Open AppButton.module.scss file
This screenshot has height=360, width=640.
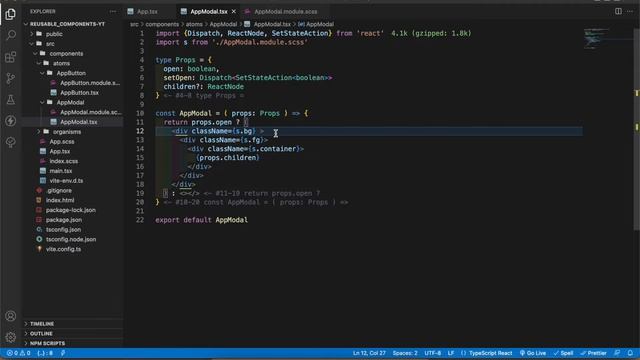tap(90, 83)
